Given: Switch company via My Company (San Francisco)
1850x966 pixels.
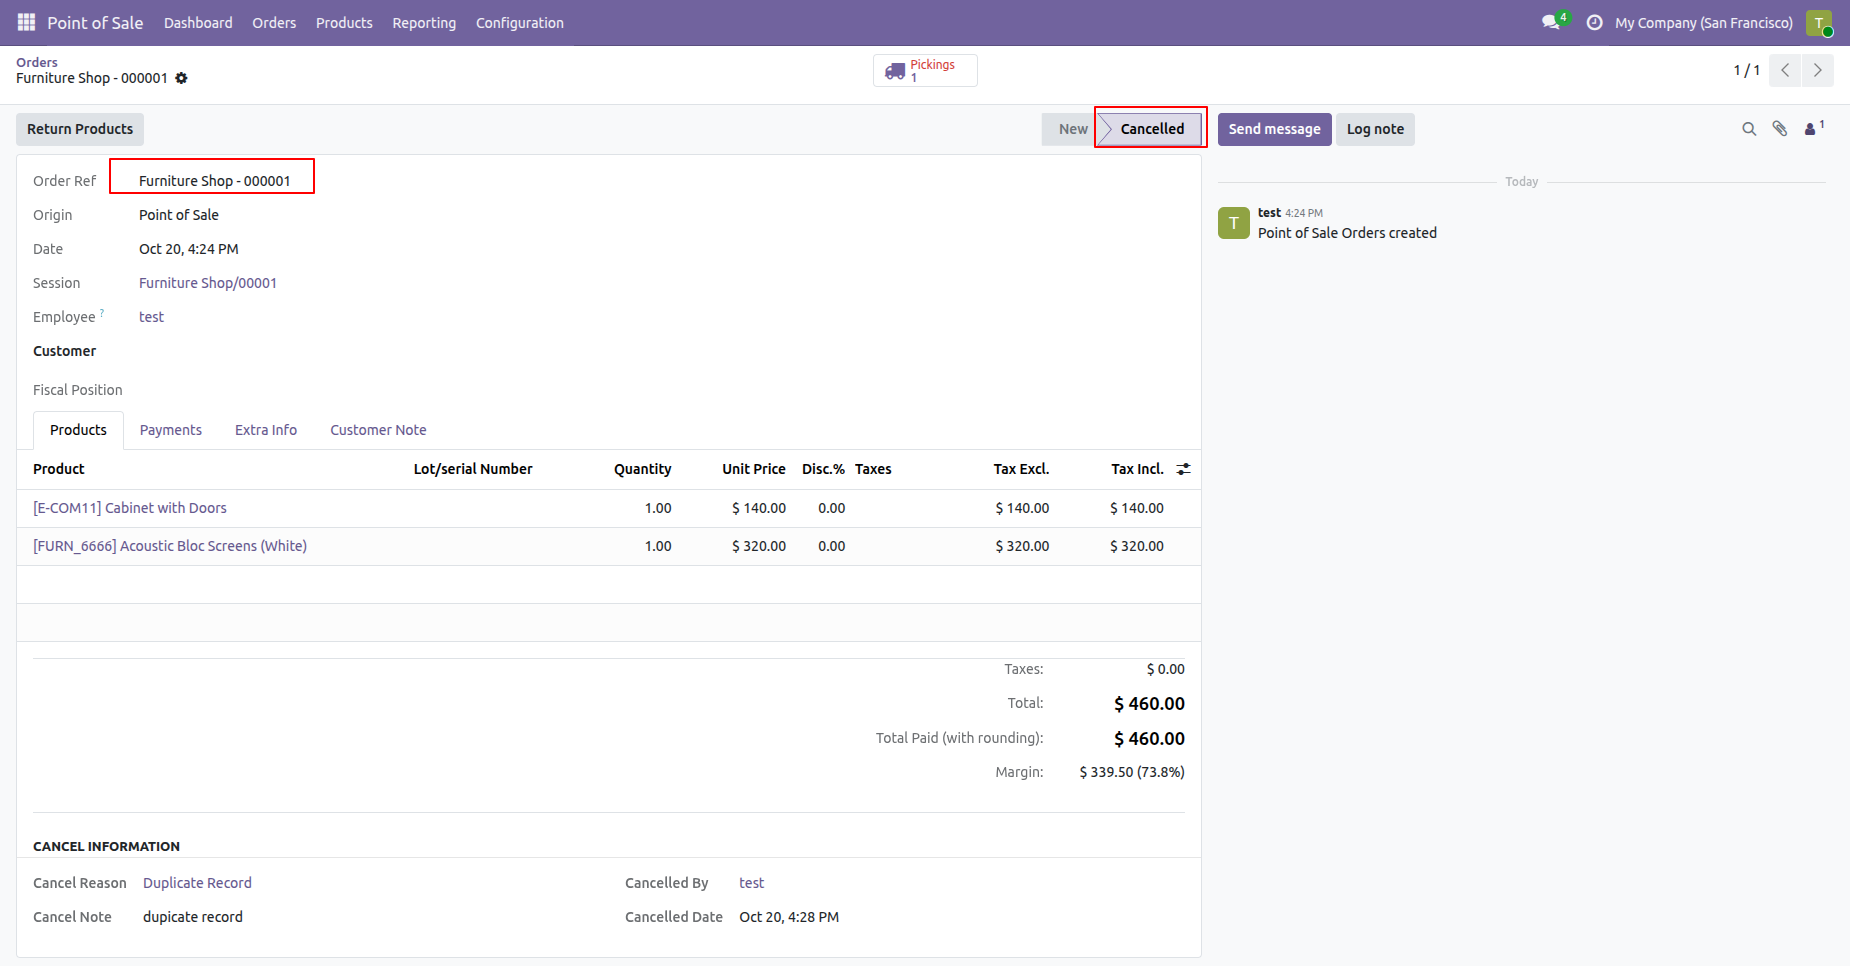Looking at the screenshot, I should [1704, 23].
